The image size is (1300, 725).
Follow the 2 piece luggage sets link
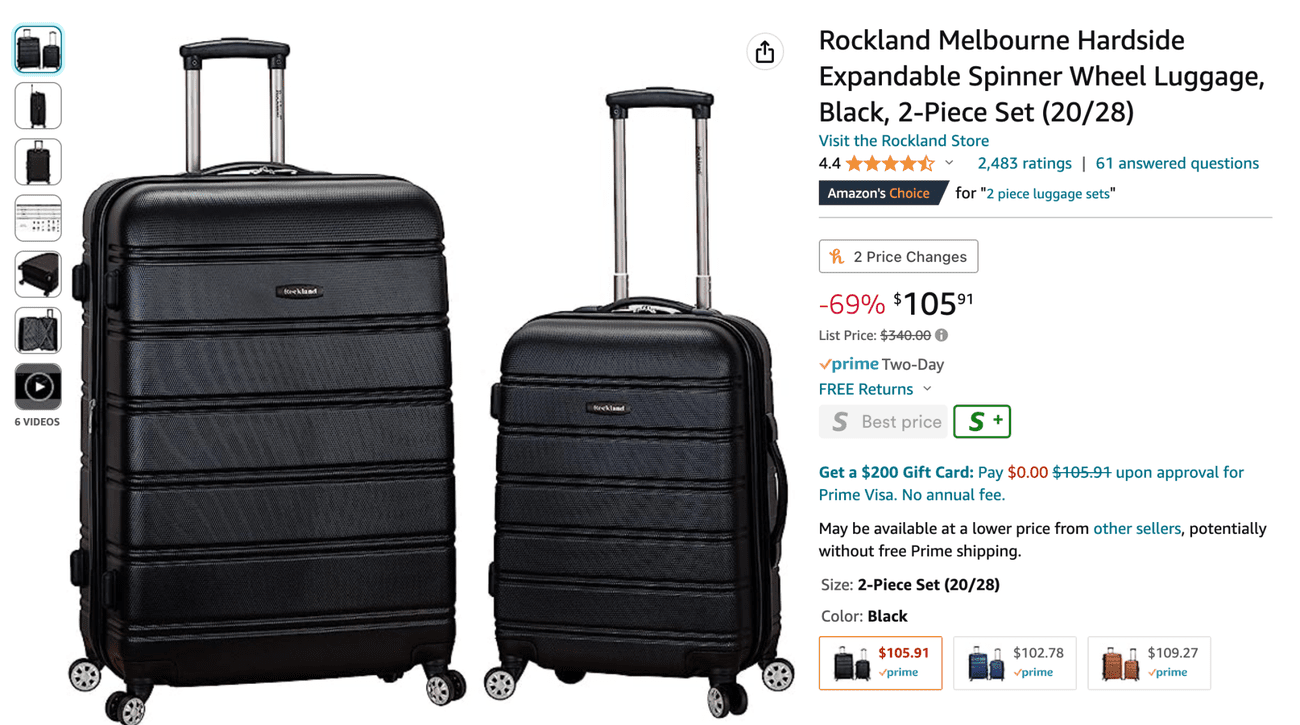(1048, 194)
